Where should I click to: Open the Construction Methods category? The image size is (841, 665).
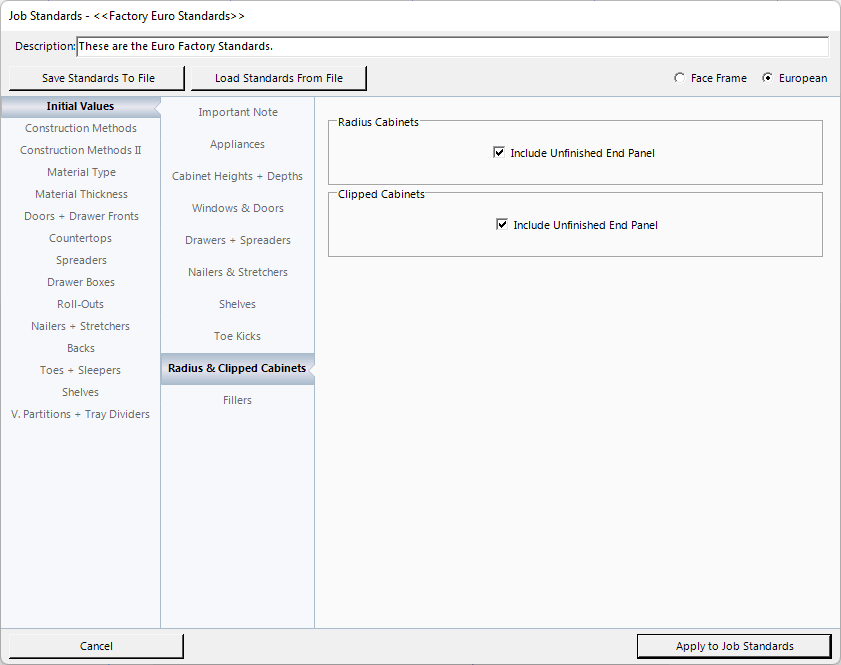(x=81, y=128)
